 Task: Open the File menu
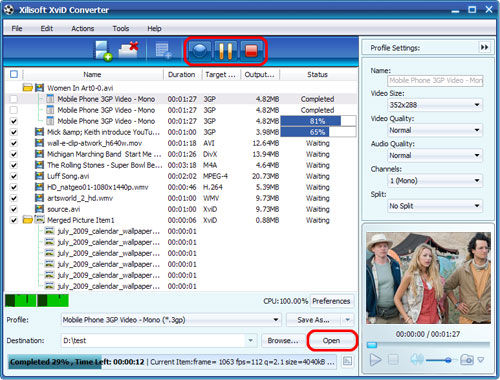point(17,28)
